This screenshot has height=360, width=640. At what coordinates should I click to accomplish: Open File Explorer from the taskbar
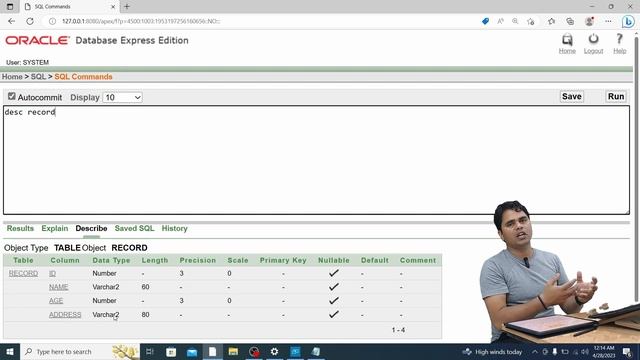point(233,351)
